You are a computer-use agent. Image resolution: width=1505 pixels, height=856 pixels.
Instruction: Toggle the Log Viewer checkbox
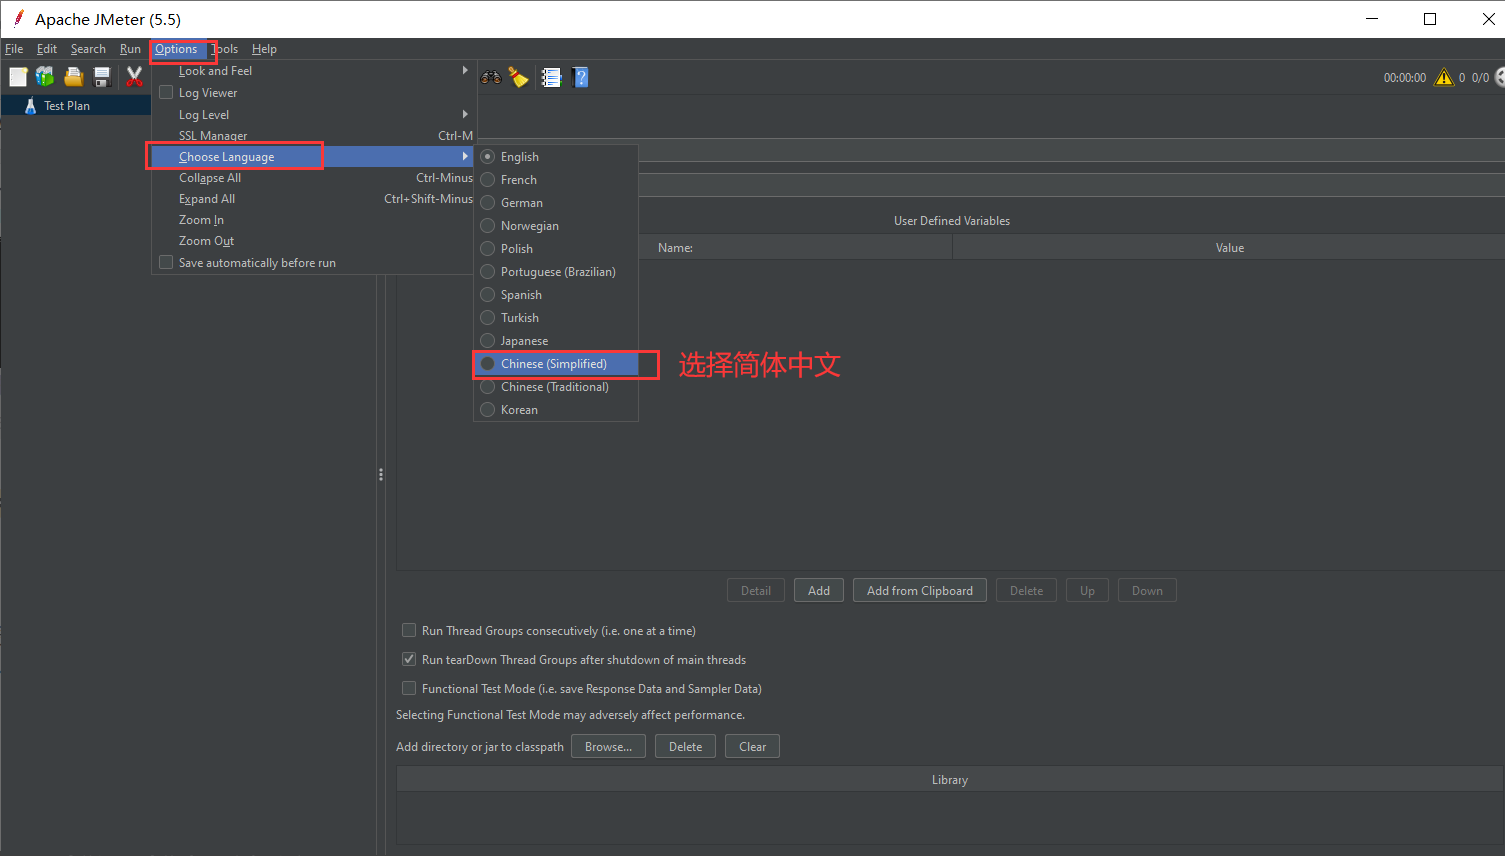tap(166, 92)
